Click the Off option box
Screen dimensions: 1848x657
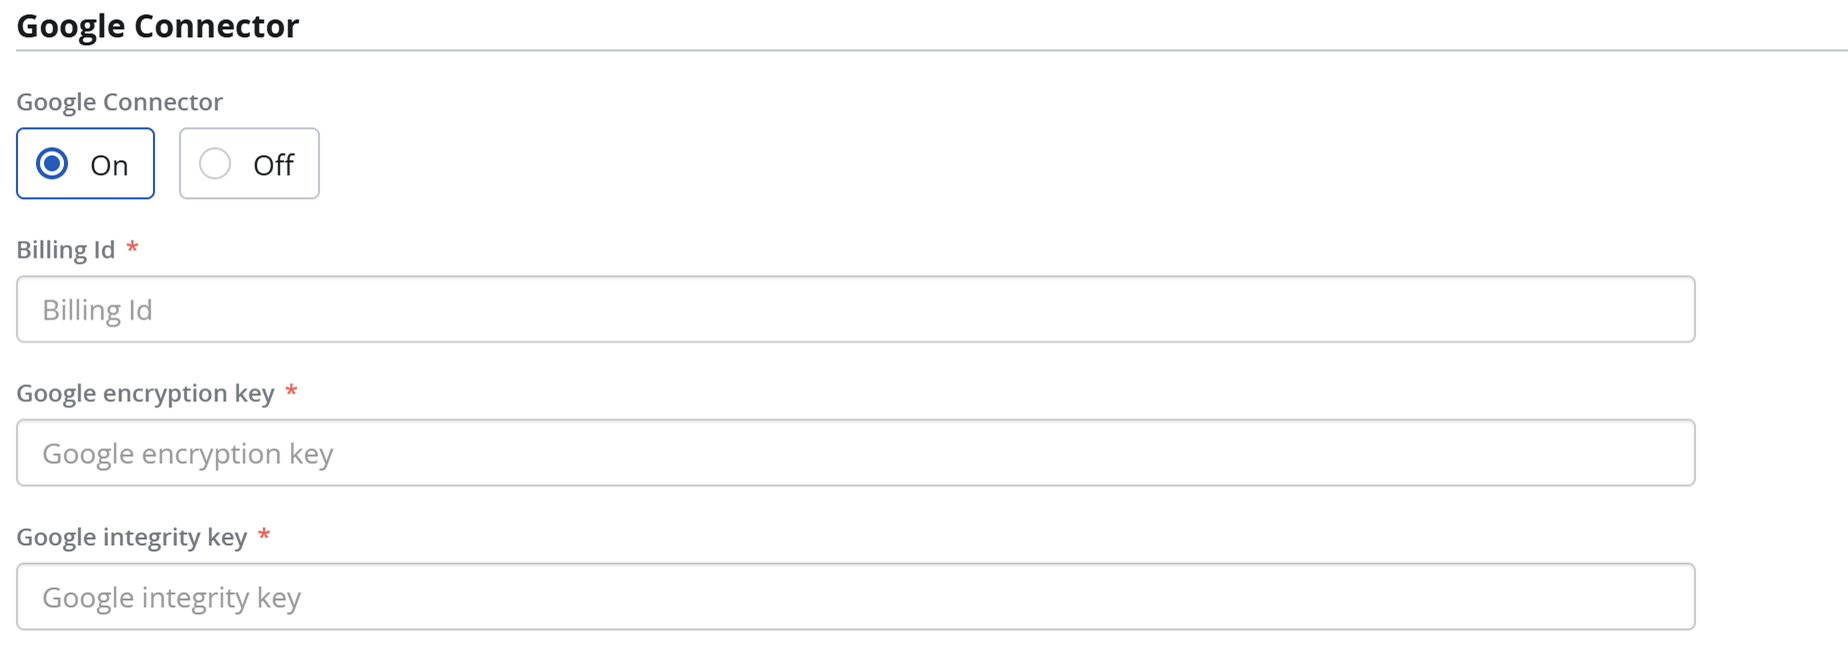[x=249, y=163]
